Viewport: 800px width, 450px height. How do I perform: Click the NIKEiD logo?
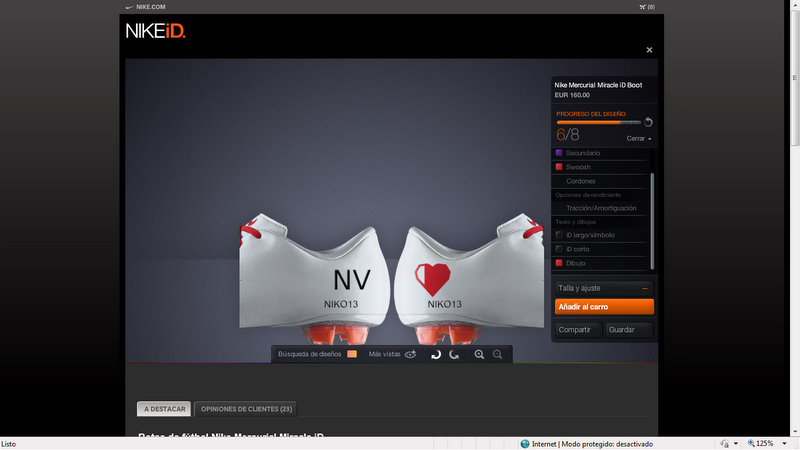(x=156, y=31)
